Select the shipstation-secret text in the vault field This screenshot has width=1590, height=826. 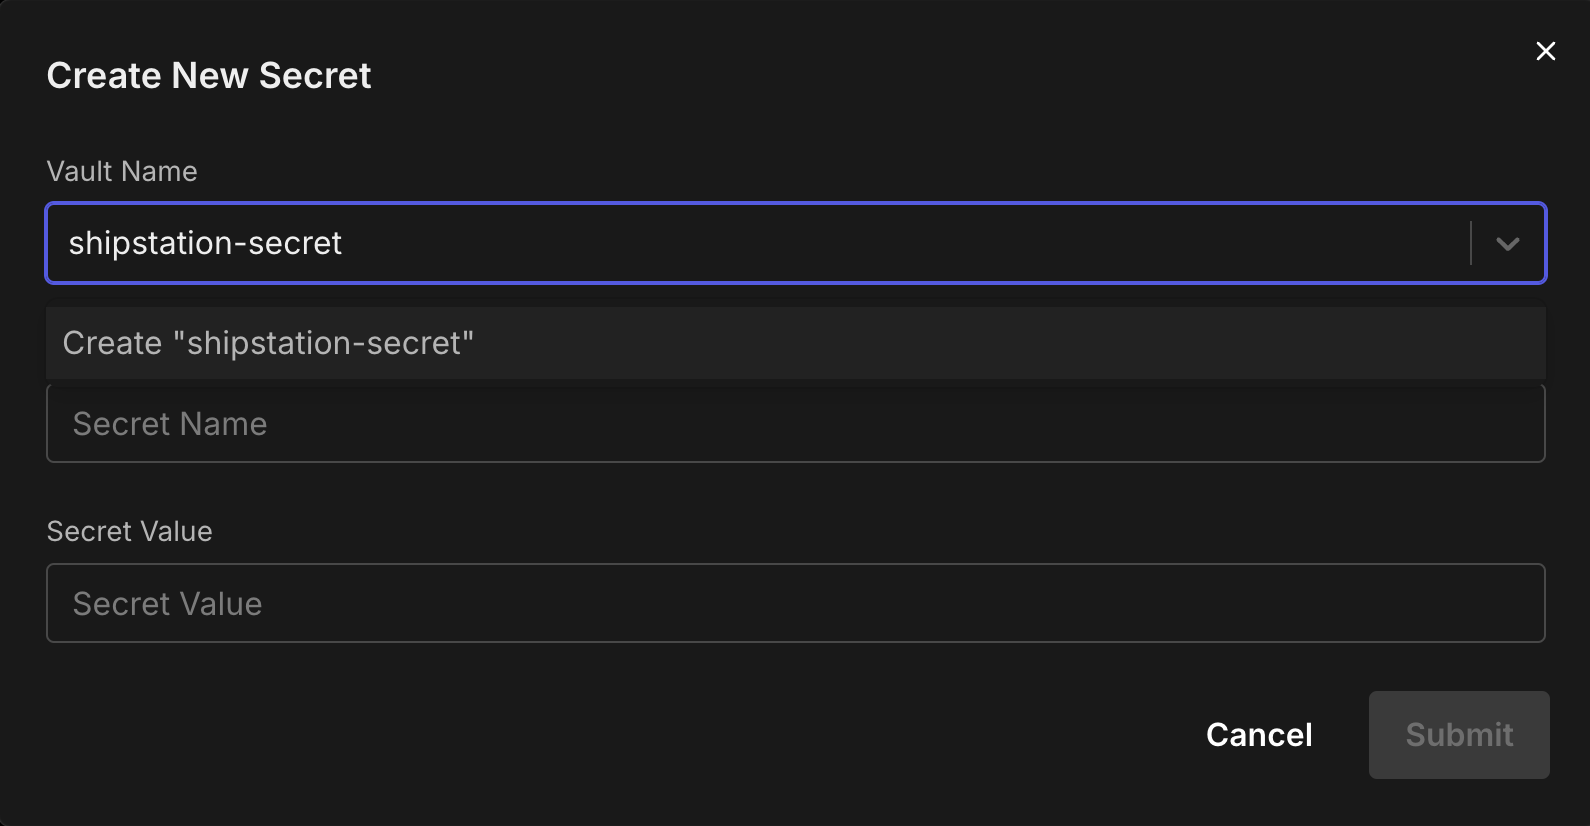[x=205, y=243]
